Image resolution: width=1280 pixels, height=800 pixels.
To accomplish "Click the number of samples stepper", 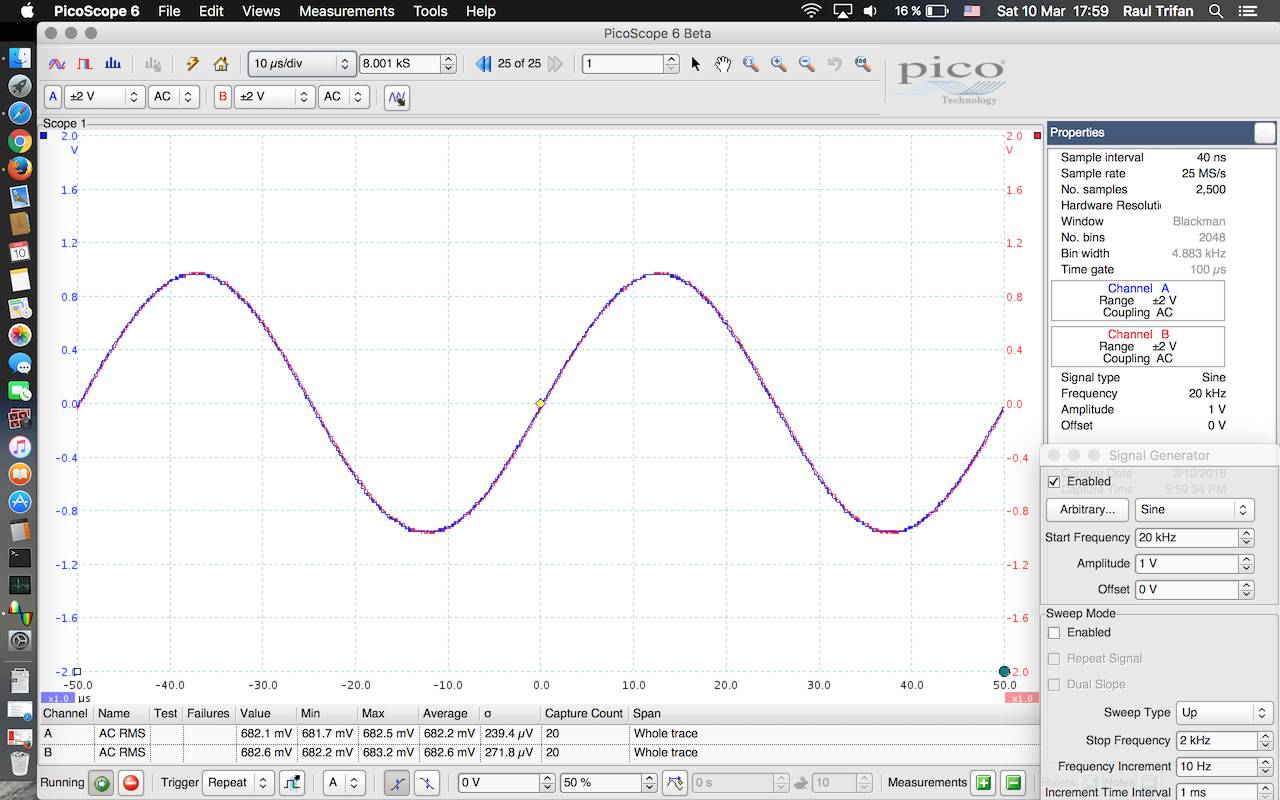I will coord(449,64).
